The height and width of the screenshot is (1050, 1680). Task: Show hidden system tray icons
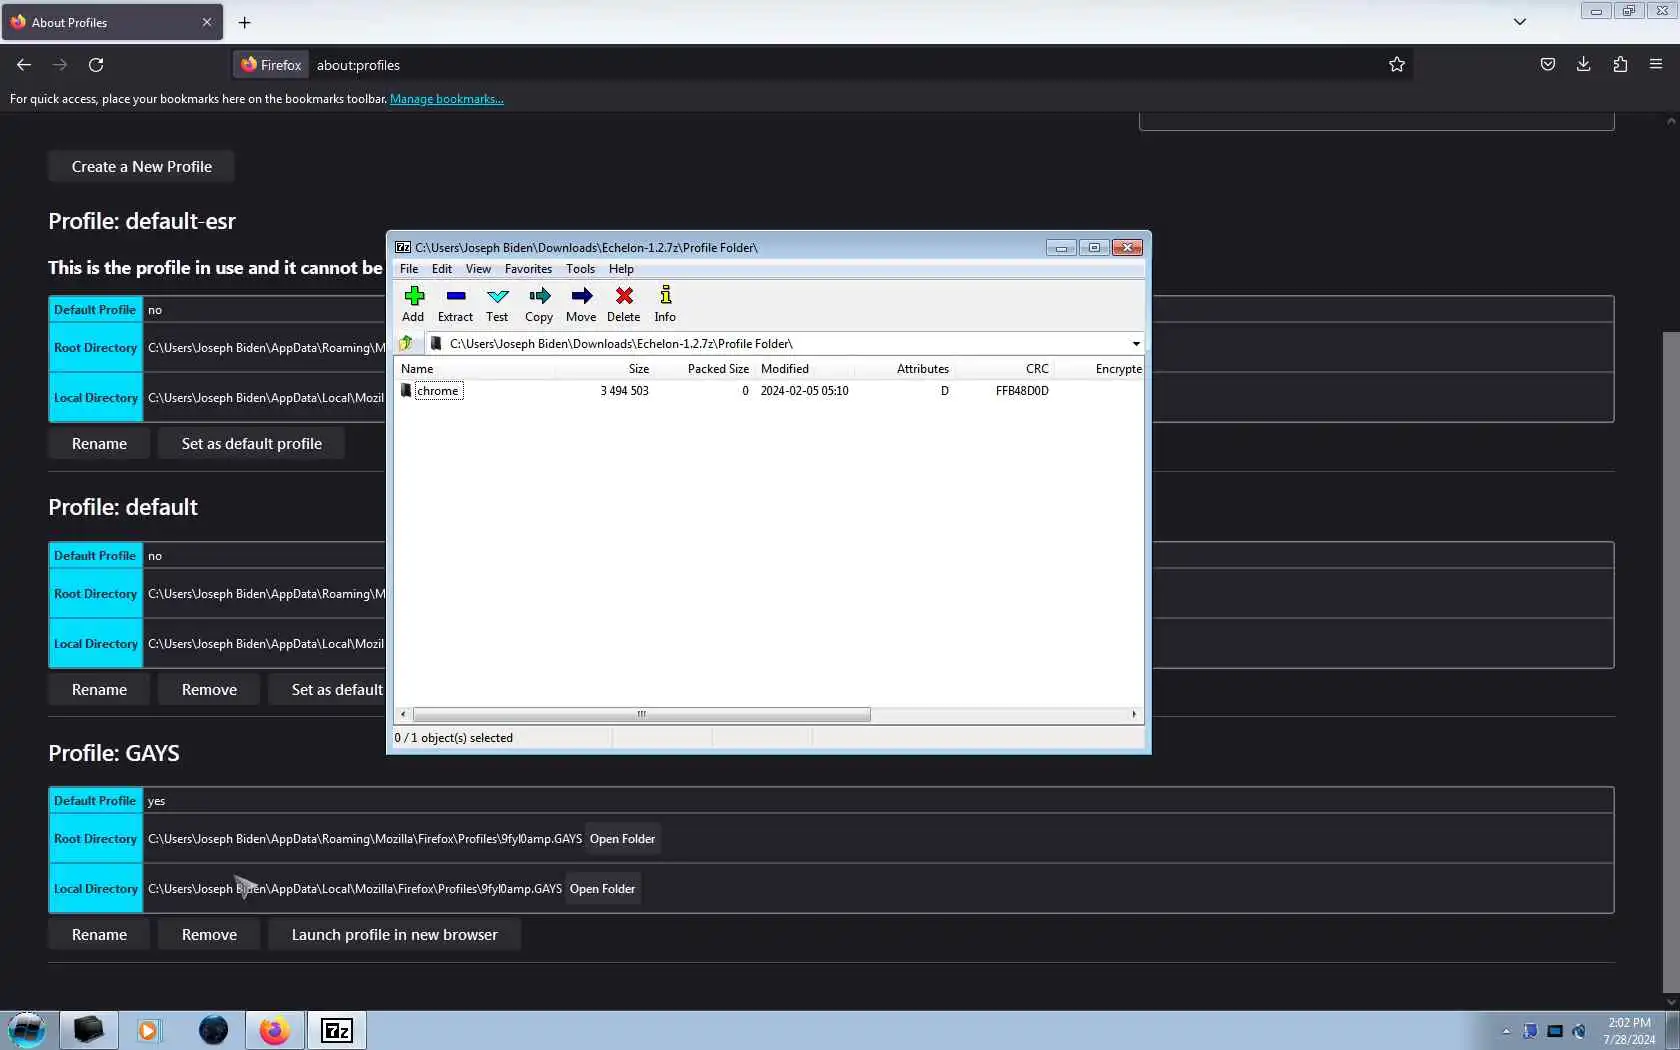[1506, 1031]
